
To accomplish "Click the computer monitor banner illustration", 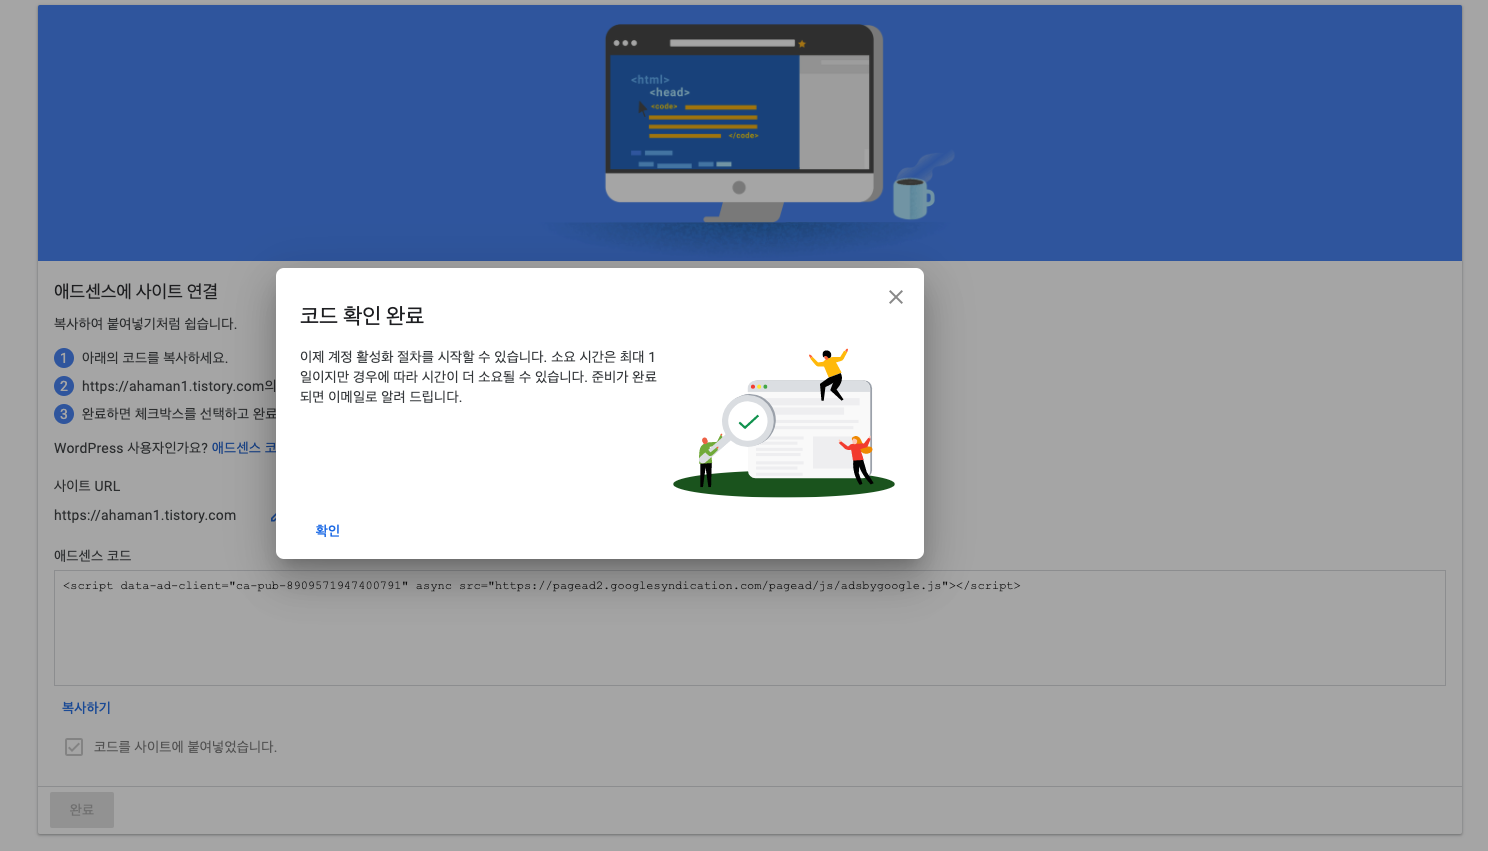I will [x=745, y=122].
